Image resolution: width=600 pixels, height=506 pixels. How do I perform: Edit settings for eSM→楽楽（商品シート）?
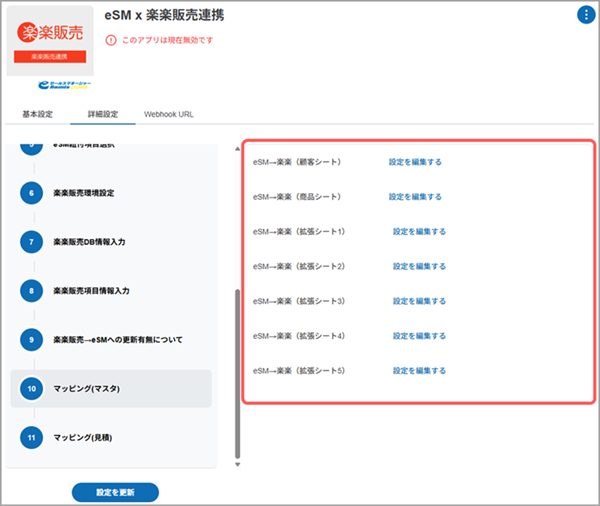click(x=415, y=197)
